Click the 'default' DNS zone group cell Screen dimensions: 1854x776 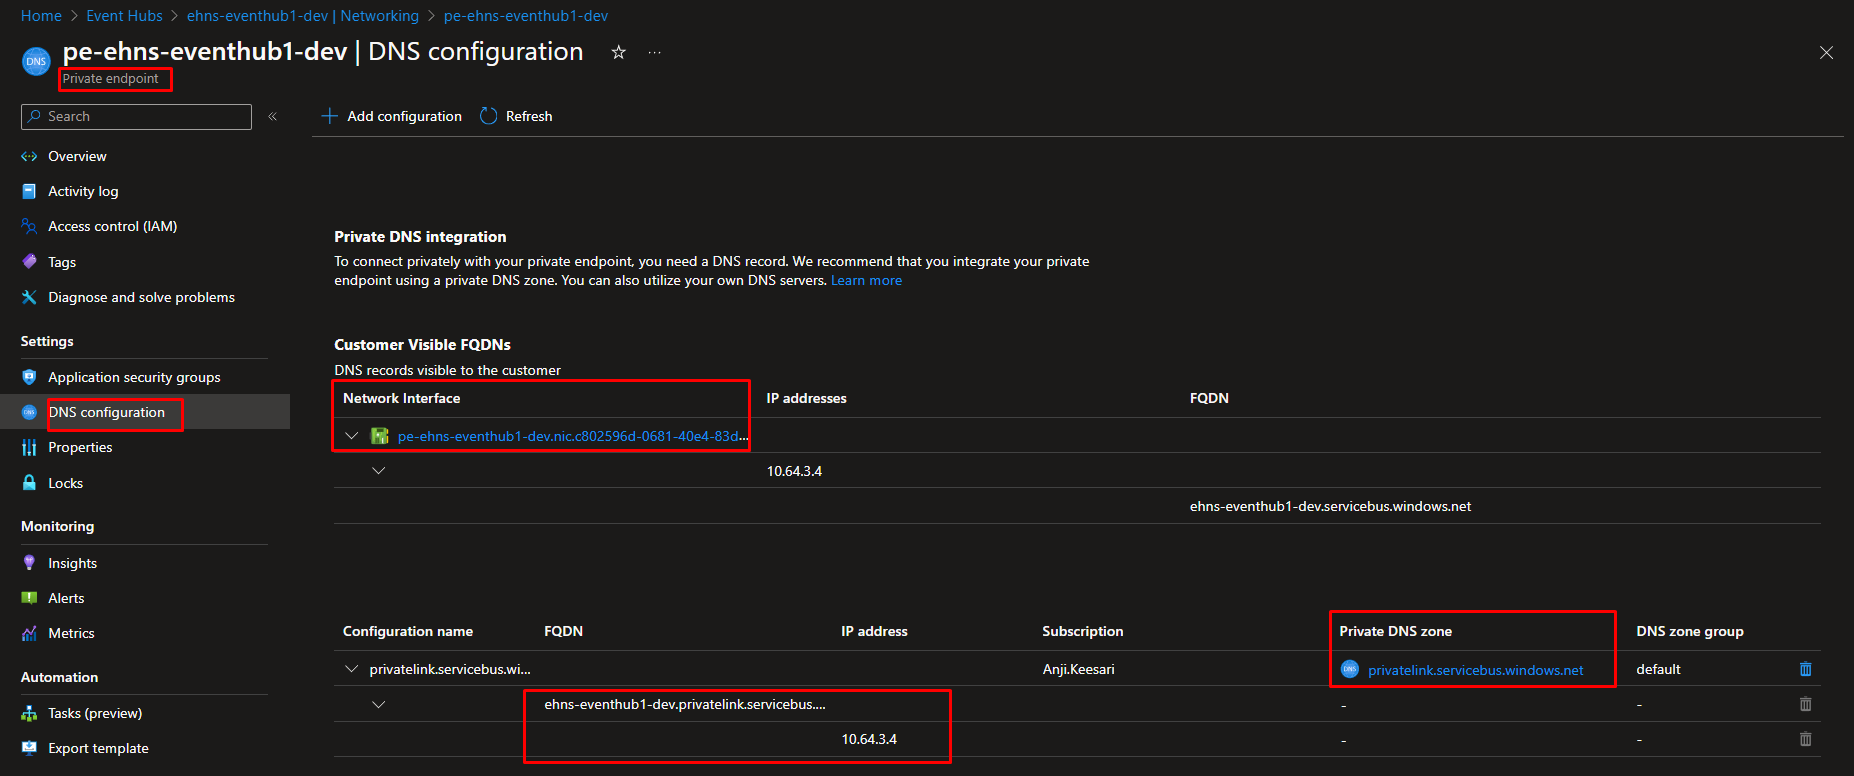tap(1658, 669)
